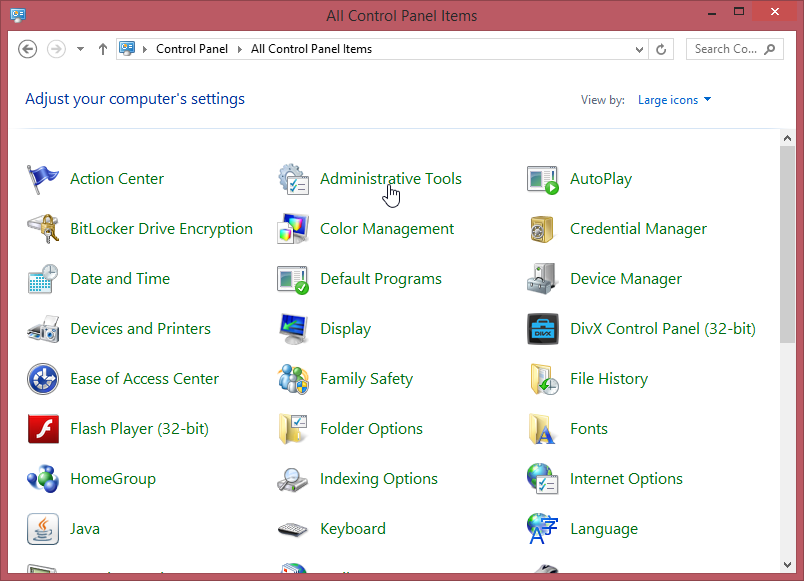The height and width of the screenshot is (581, 804).
Task: Expand the chevron before Control Panel breadcrumb
Action: 145,49
